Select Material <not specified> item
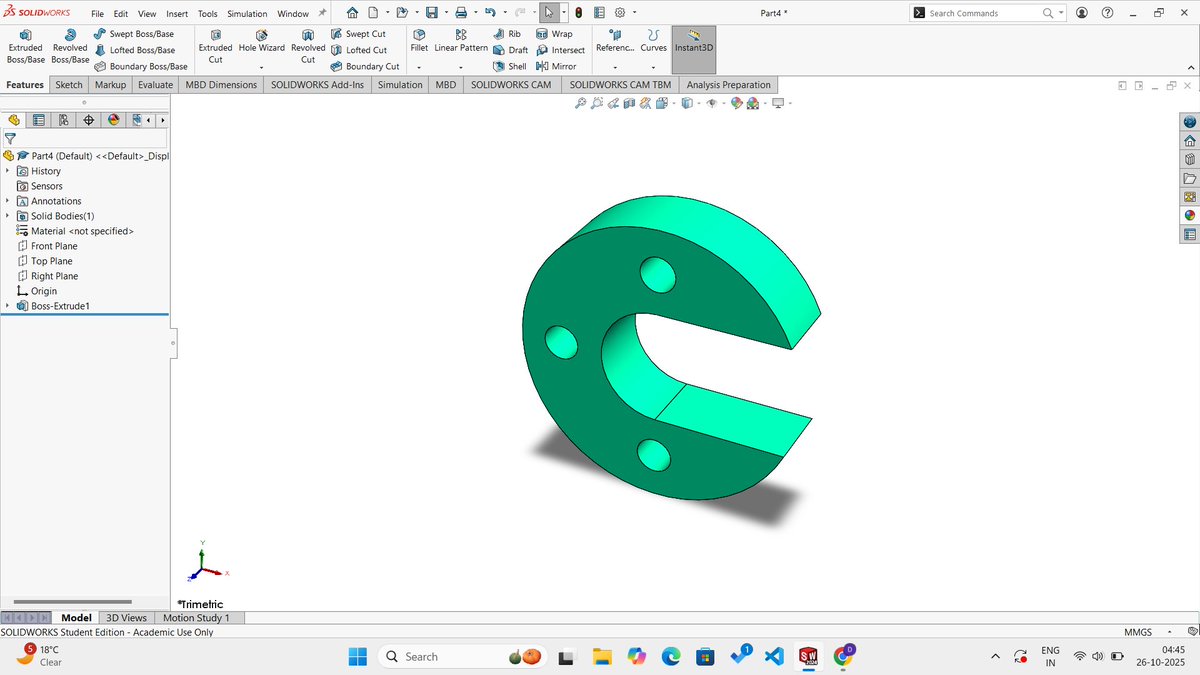Screen dimensions: 1200x675 75,231
